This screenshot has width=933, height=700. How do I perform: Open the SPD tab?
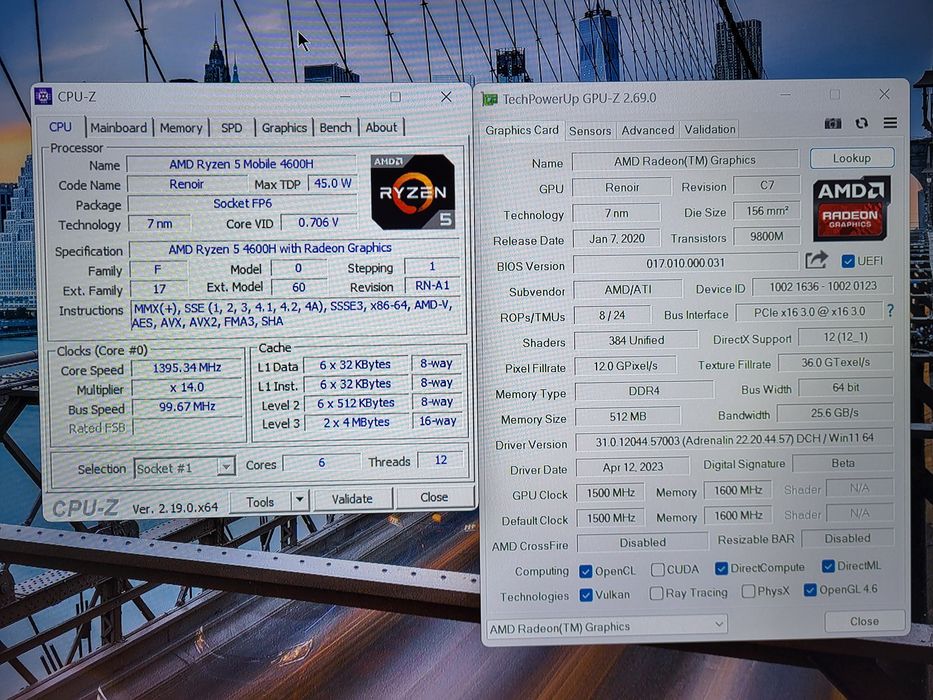pyautogui.click(x=231, y=128)
